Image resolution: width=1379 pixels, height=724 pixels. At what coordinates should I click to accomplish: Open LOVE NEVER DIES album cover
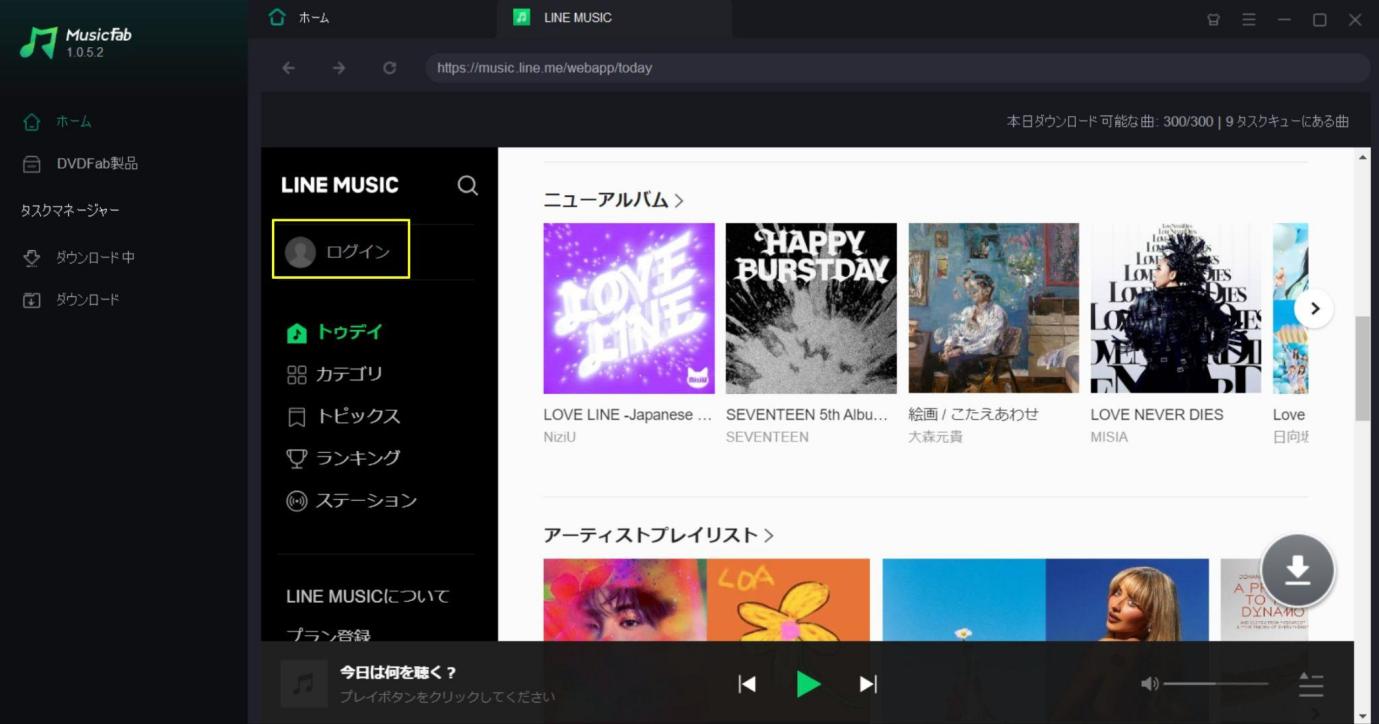[1176, 308]
